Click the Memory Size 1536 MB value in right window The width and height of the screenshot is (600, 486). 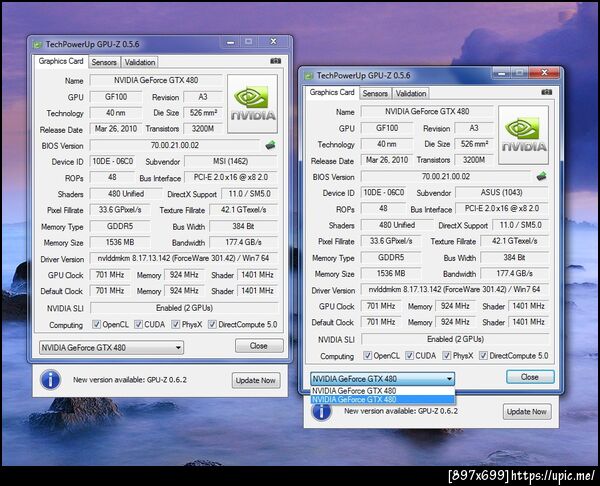point(391,274)
